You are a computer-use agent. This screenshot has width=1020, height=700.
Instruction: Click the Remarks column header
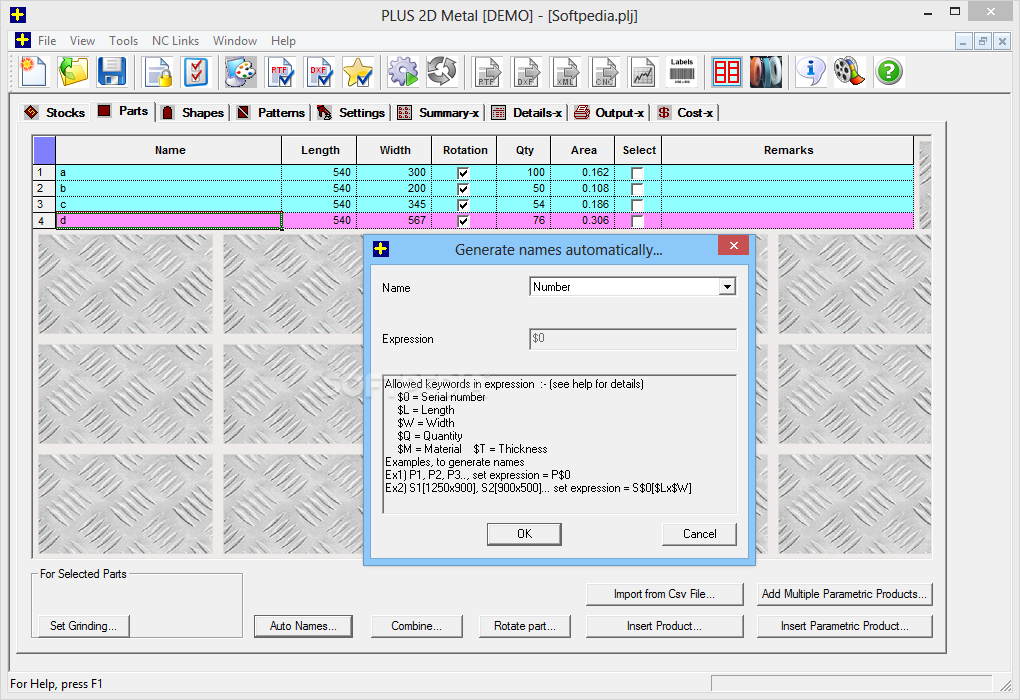point(788,150)
